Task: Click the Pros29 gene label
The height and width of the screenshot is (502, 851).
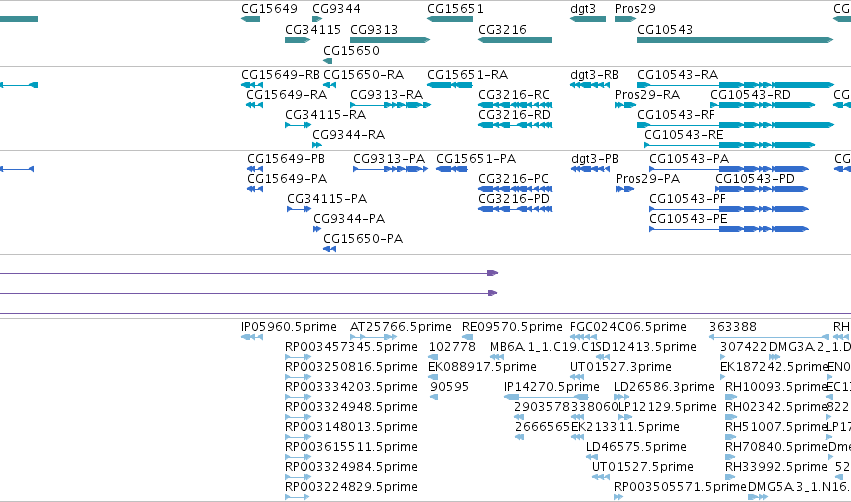Action: [x=635, y=9]
